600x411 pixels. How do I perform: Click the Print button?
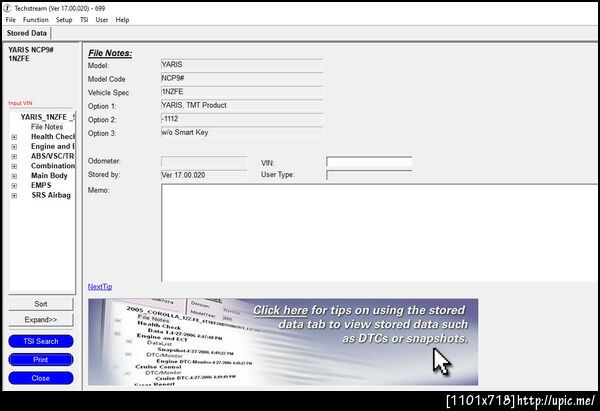click(x=41, y=360)
